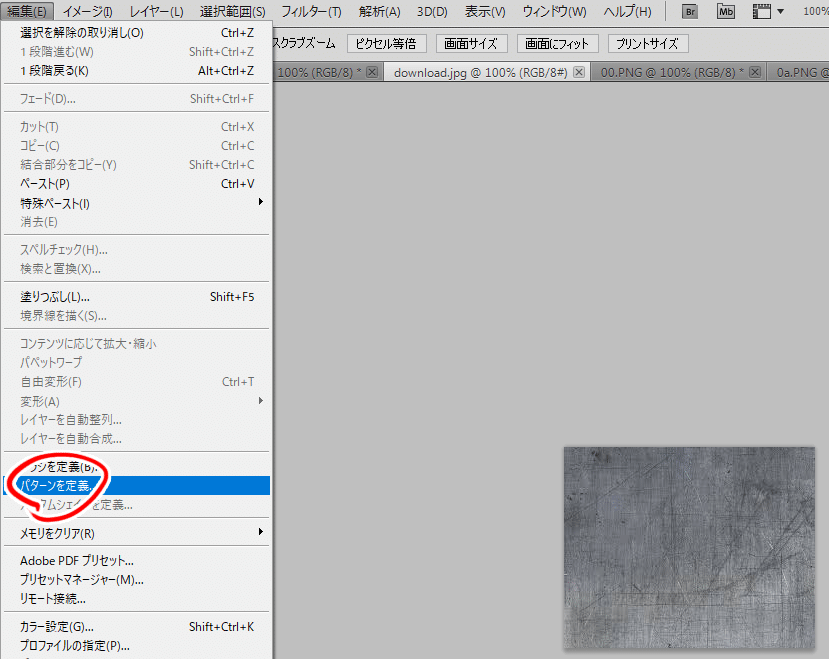The width and height of the screenshot is (829, 659).
Task: Choose リモート接続... menu item
Action: pyautogui.click(x=136, y=599)
